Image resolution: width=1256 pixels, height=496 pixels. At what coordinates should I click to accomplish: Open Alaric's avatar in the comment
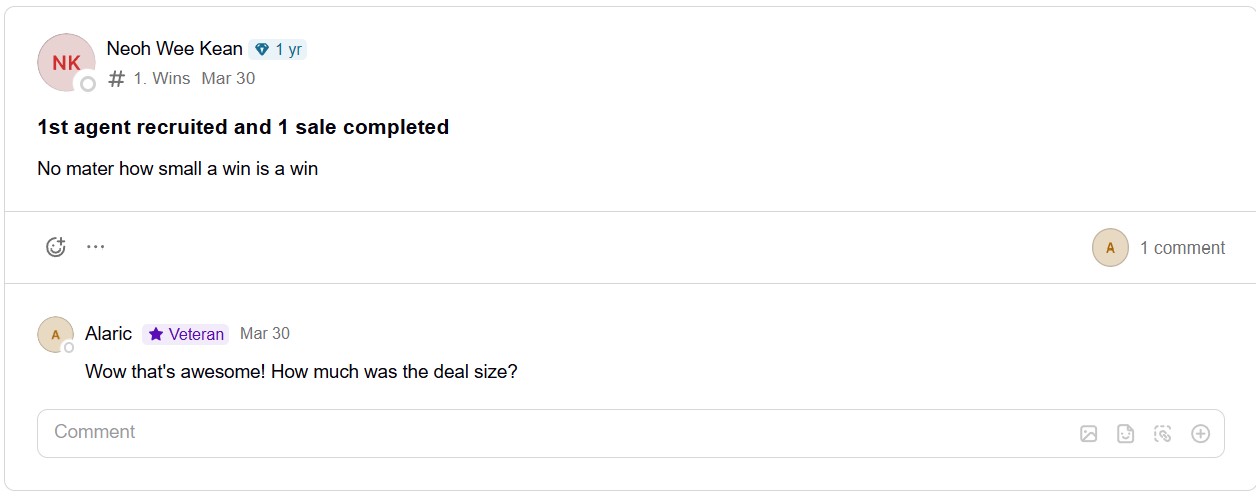[55, 335]
